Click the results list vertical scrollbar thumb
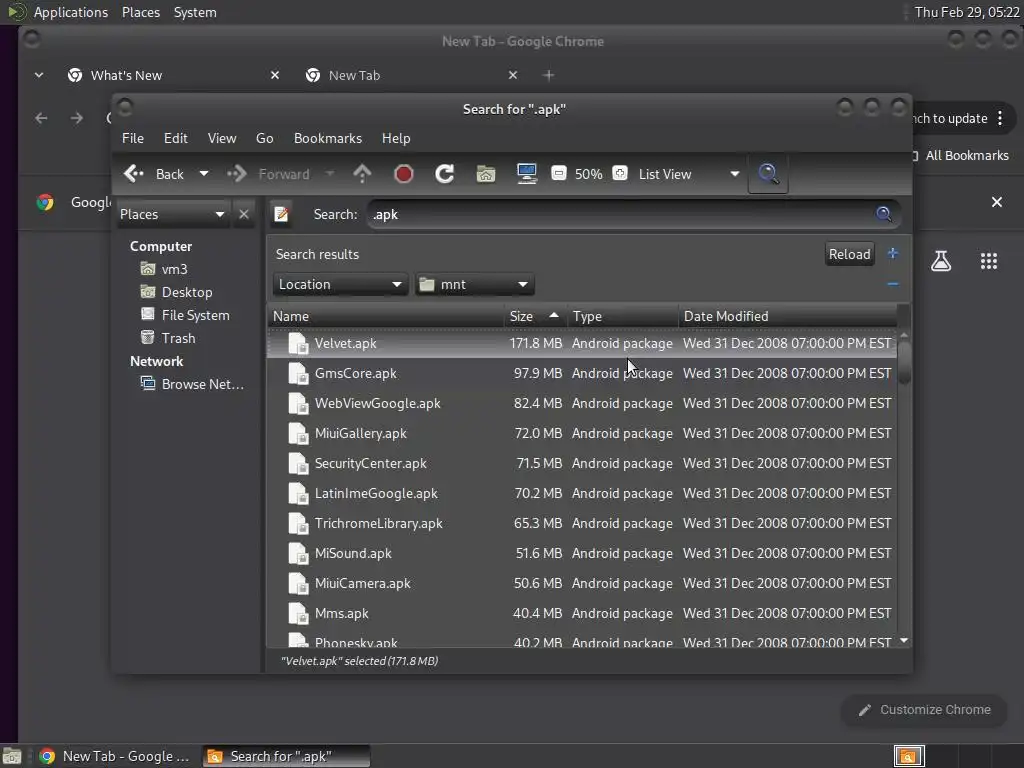Image resolution: width=1024 pixels, height=768 pixels. (904, 362)
